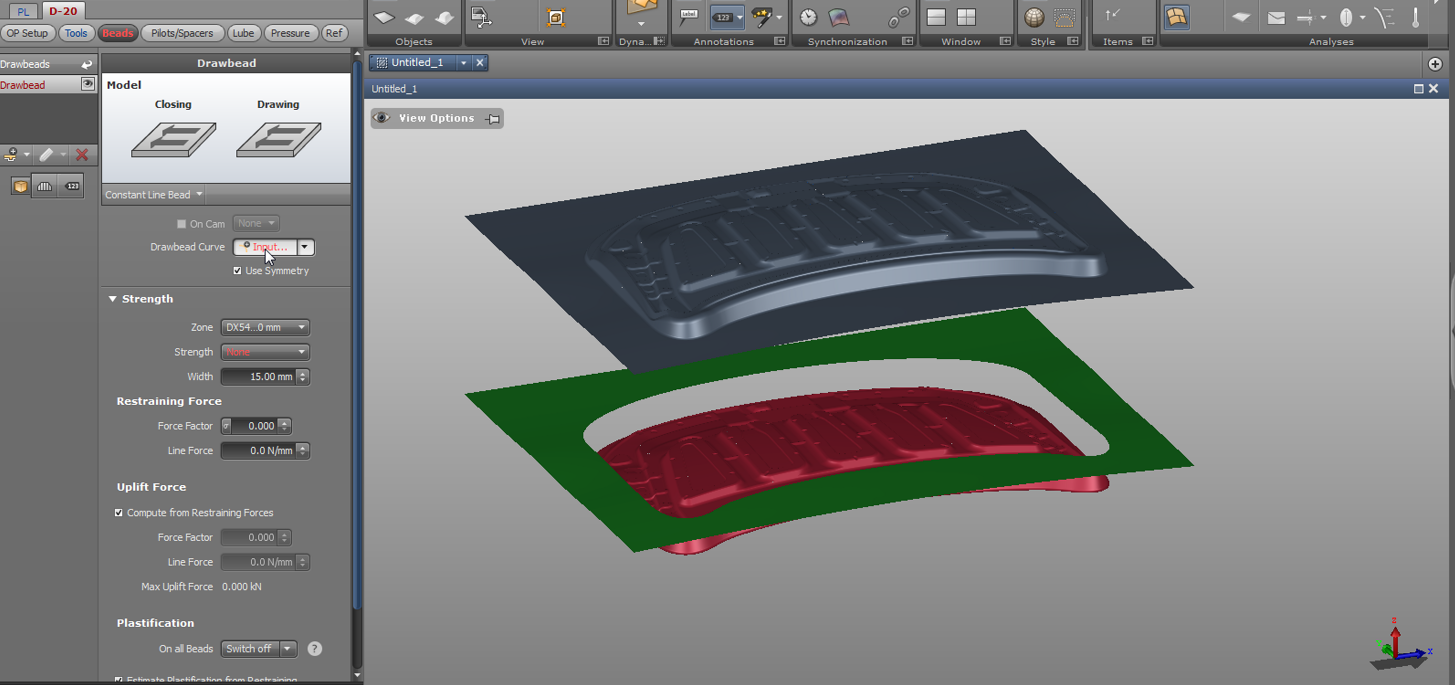The width and height of the screenshot is (1455, 685).
Task: Click the Plastification help question mark
Action: (314, 649)
